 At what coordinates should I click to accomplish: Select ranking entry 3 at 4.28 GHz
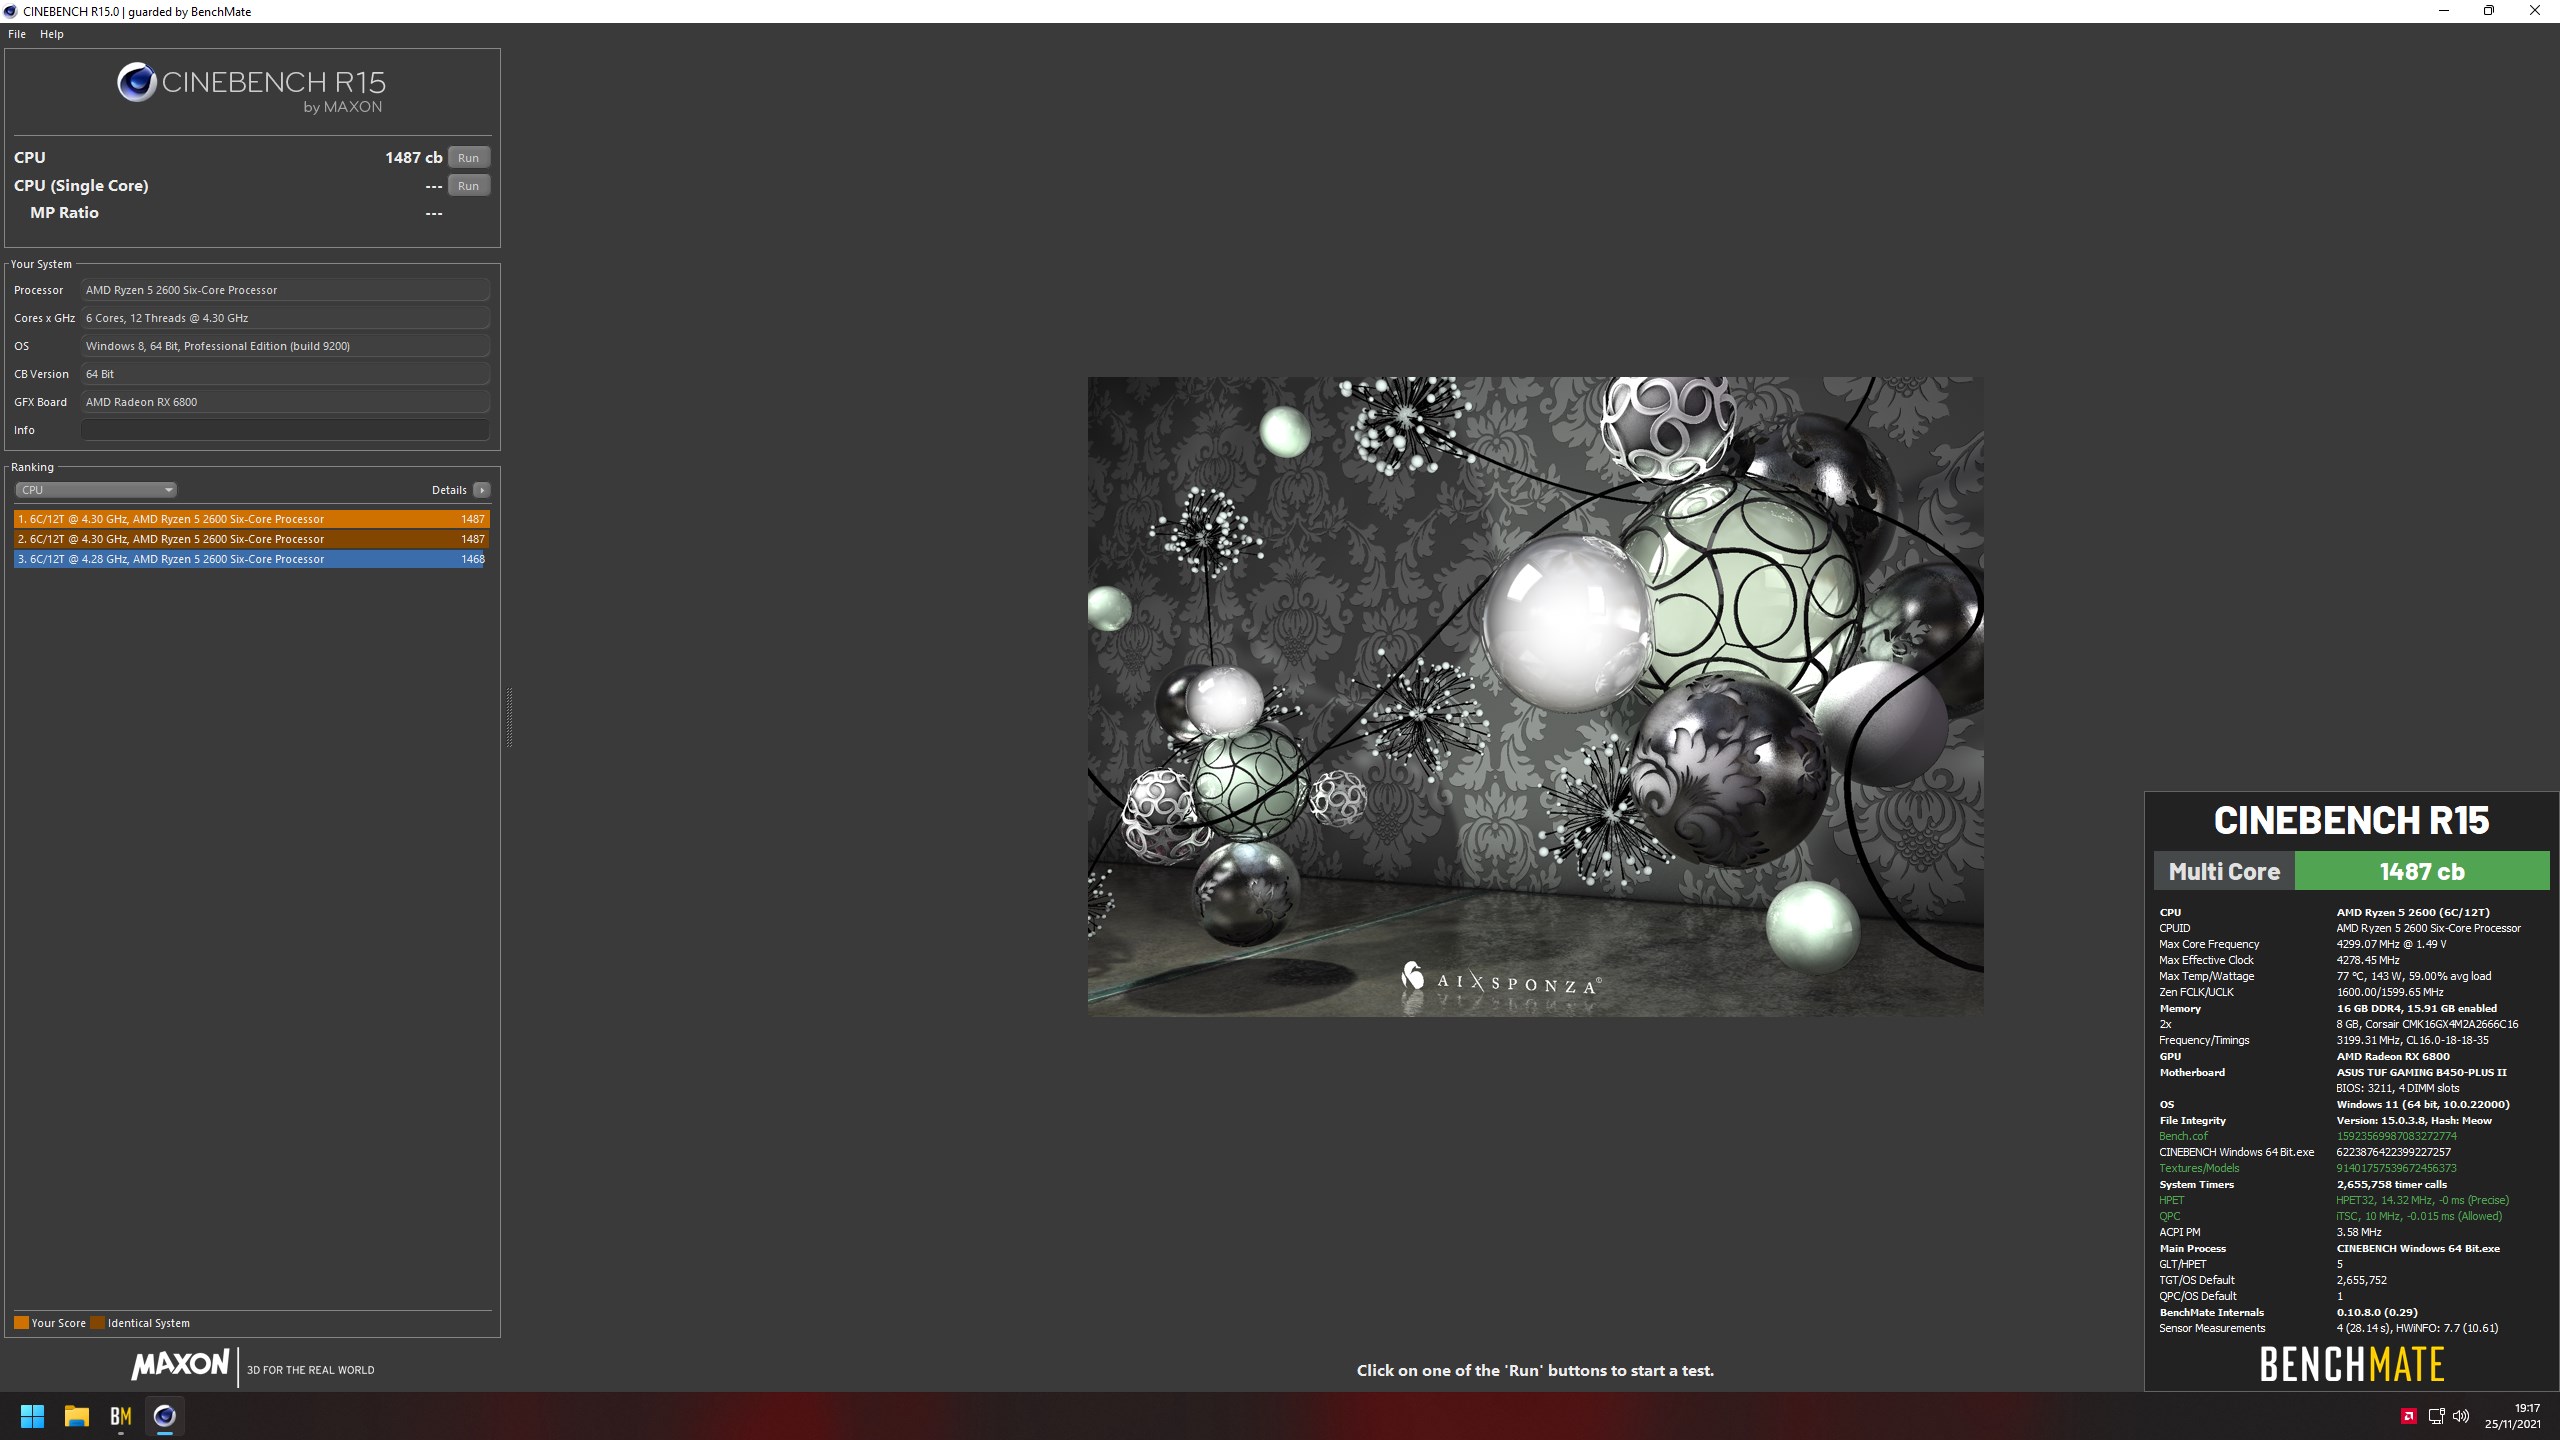click(x=252, y=559)
